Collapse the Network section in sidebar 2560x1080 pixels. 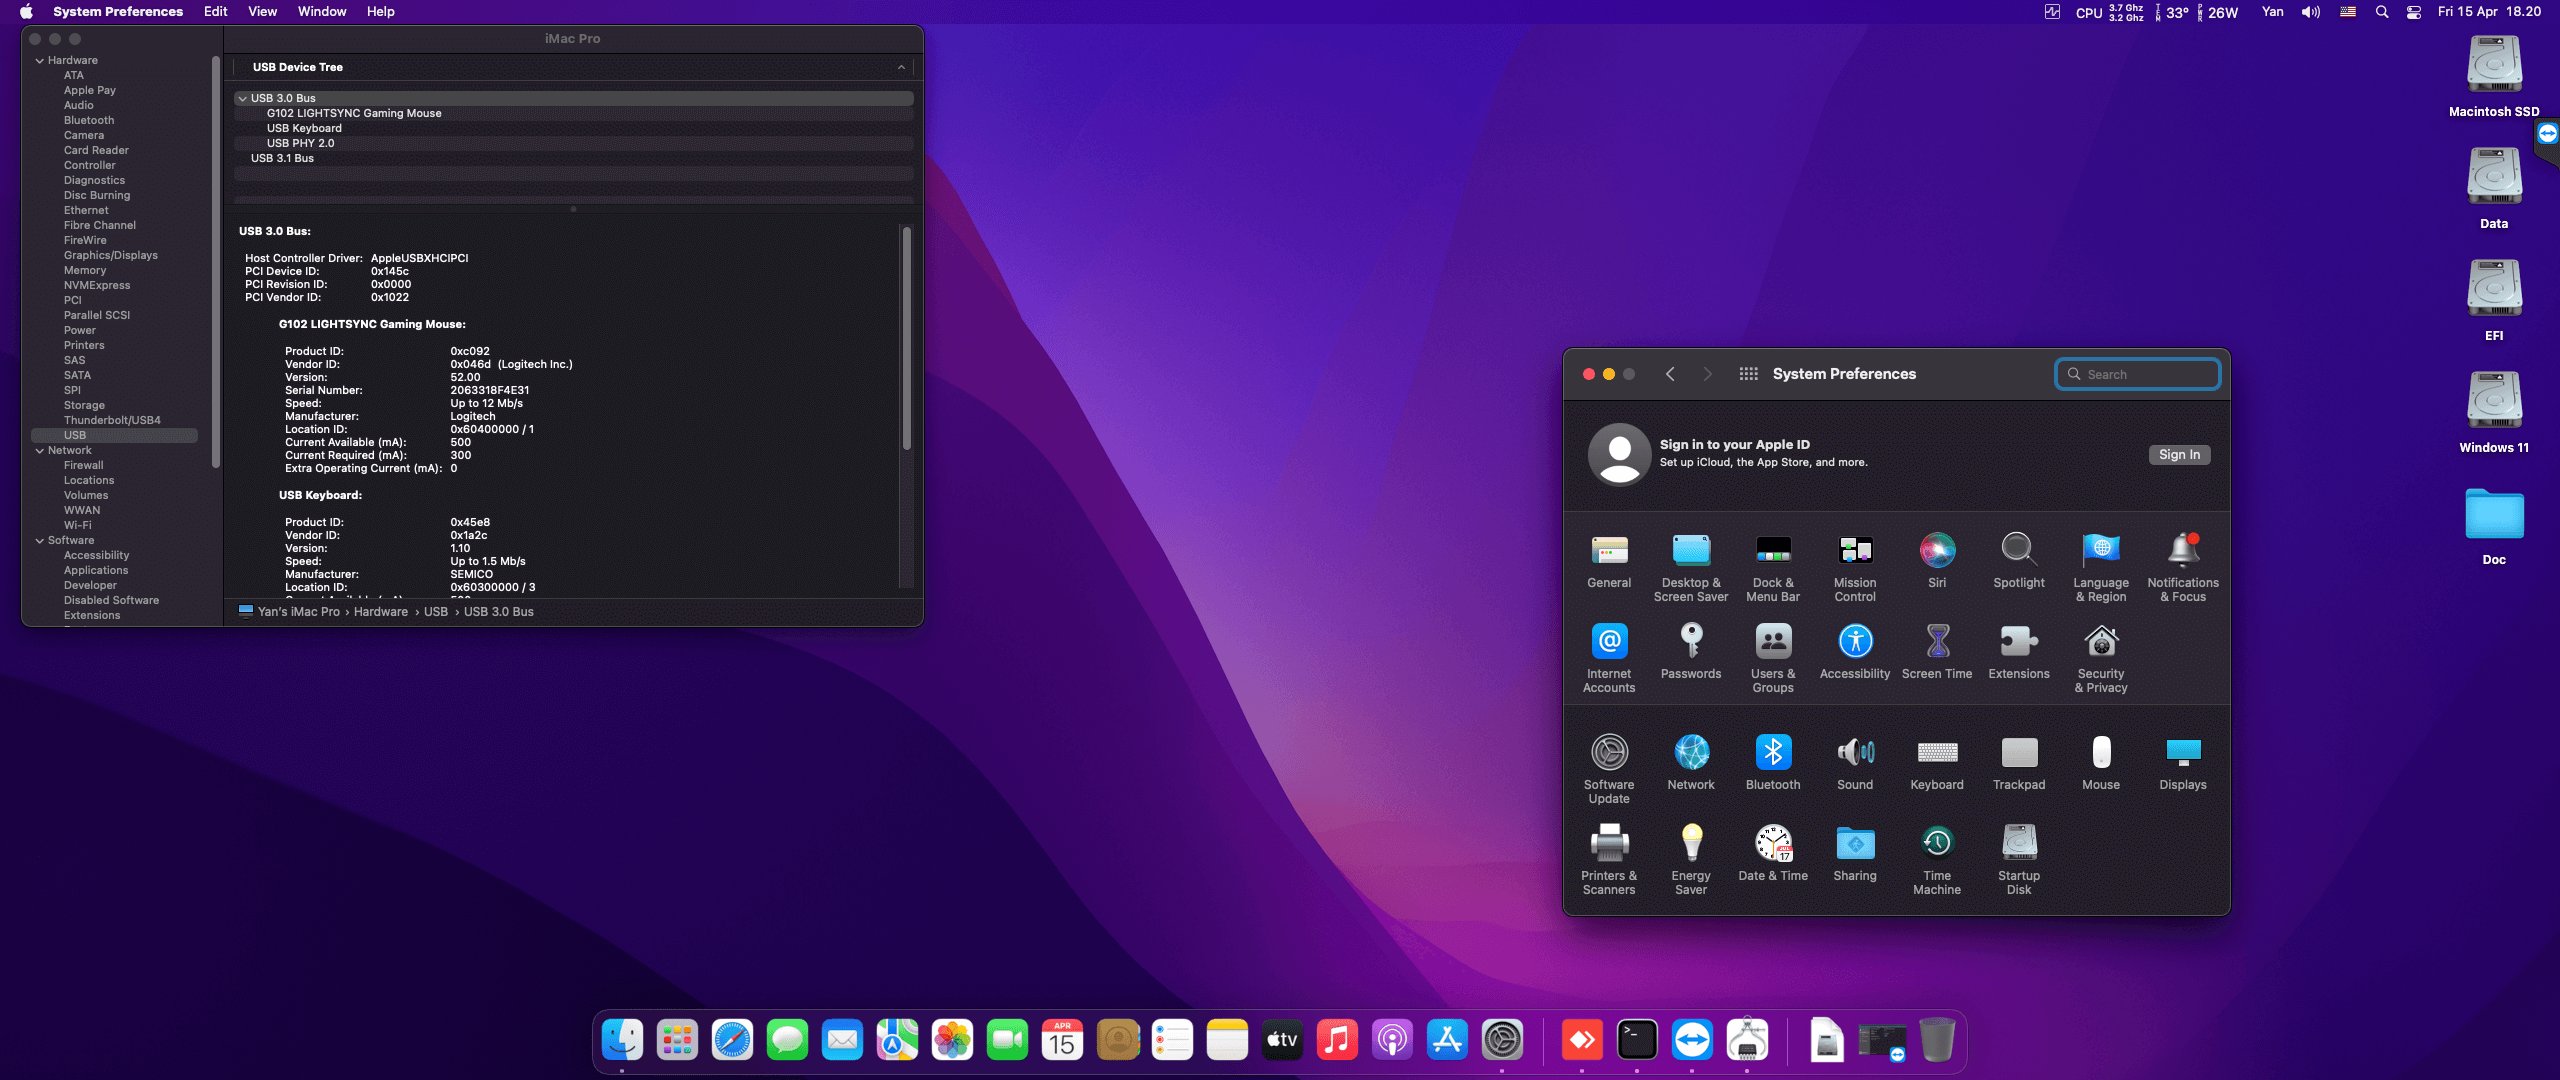point(40,450)
